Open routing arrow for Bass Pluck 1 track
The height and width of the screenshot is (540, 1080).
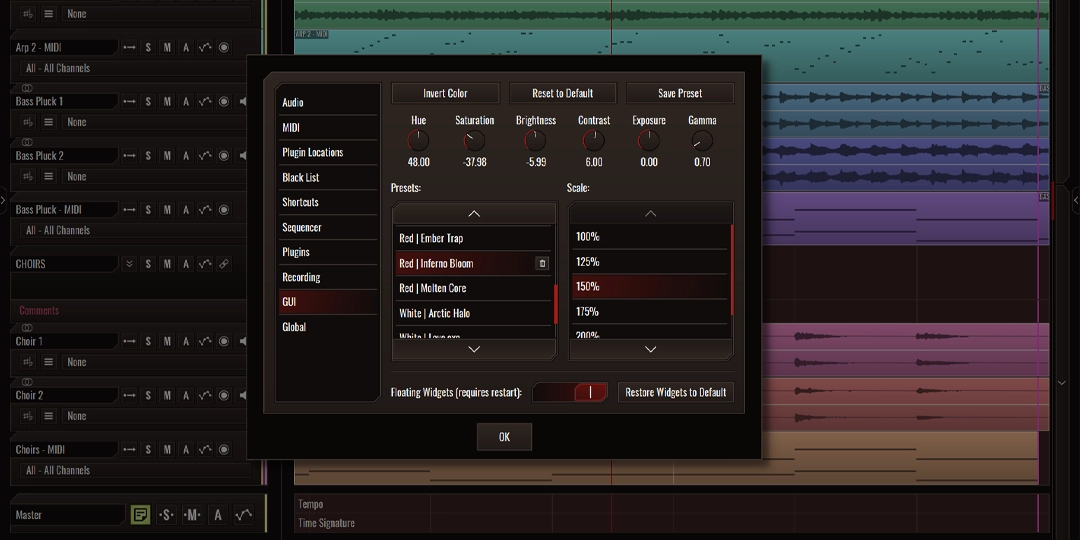[x=129, y=101]
